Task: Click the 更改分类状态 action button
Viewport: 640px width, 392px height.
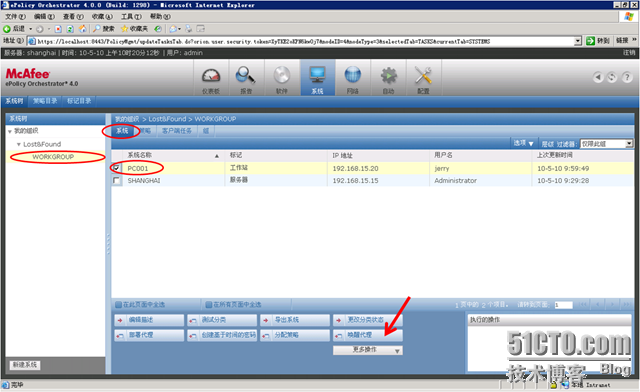Action: [368, 320]
